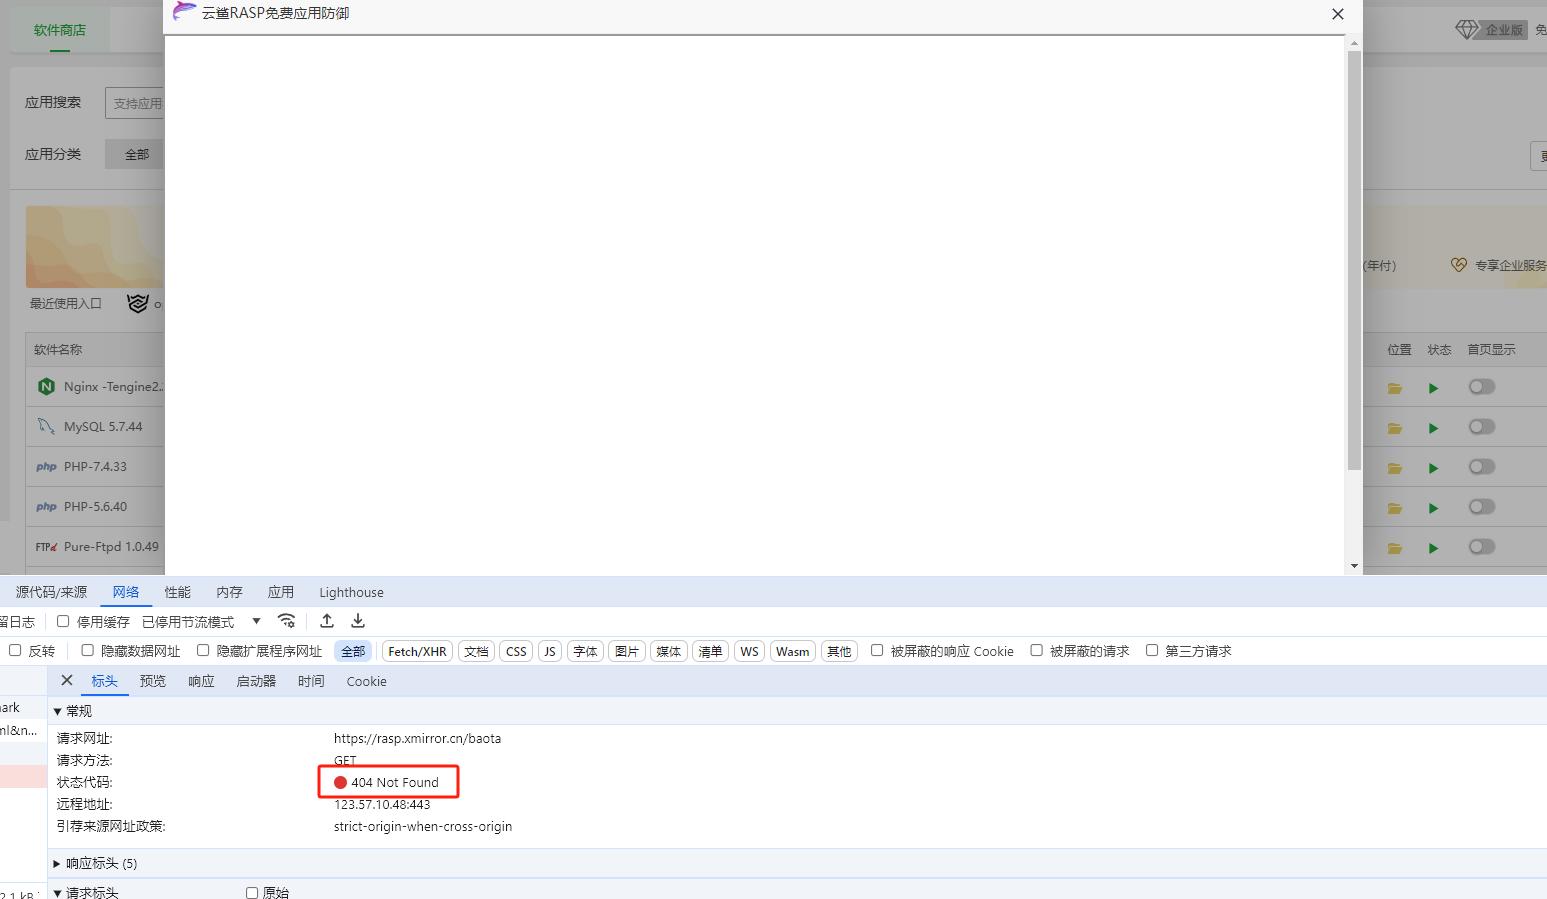Filter requests by WS
The image size is (1547, 899).
[x=749, y=651]
